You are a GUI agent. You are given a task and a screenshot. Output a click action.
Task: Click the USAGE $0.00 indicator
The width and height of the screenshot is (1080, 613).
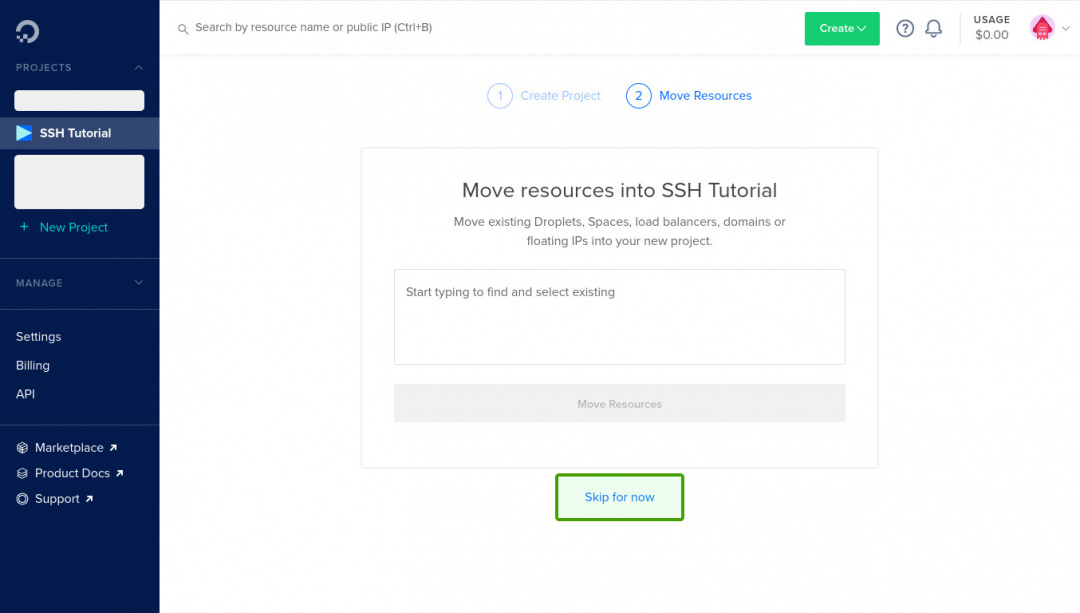point(991,28)
